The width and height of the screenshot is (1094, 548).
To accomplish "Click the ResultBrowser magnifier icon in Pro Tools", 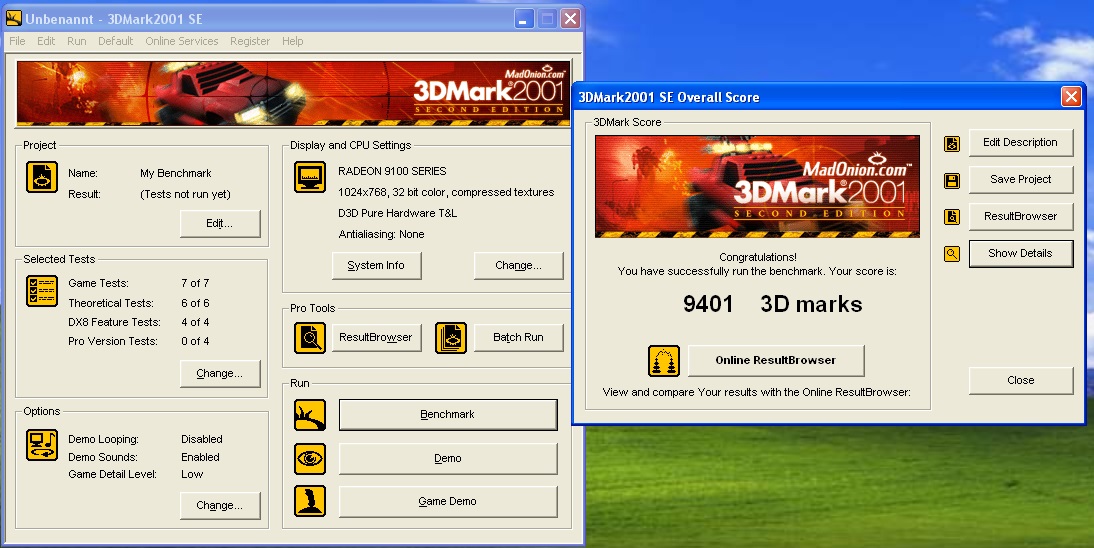I will 310,338.
